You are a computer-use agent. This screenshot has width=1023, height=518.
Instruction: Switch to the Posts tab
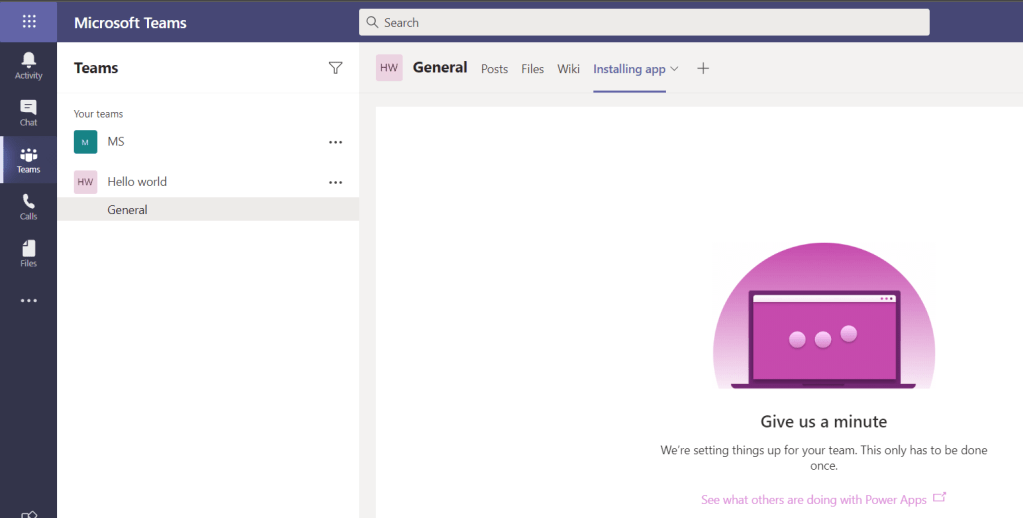point(494,69)
